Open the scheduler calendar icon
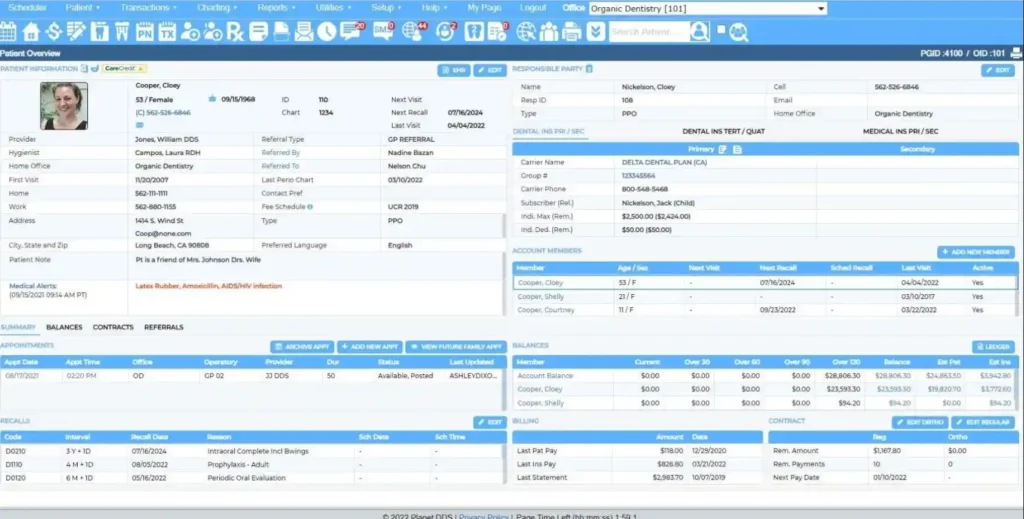This screenshot has height=519, width=1024. (x=8, y=31)
